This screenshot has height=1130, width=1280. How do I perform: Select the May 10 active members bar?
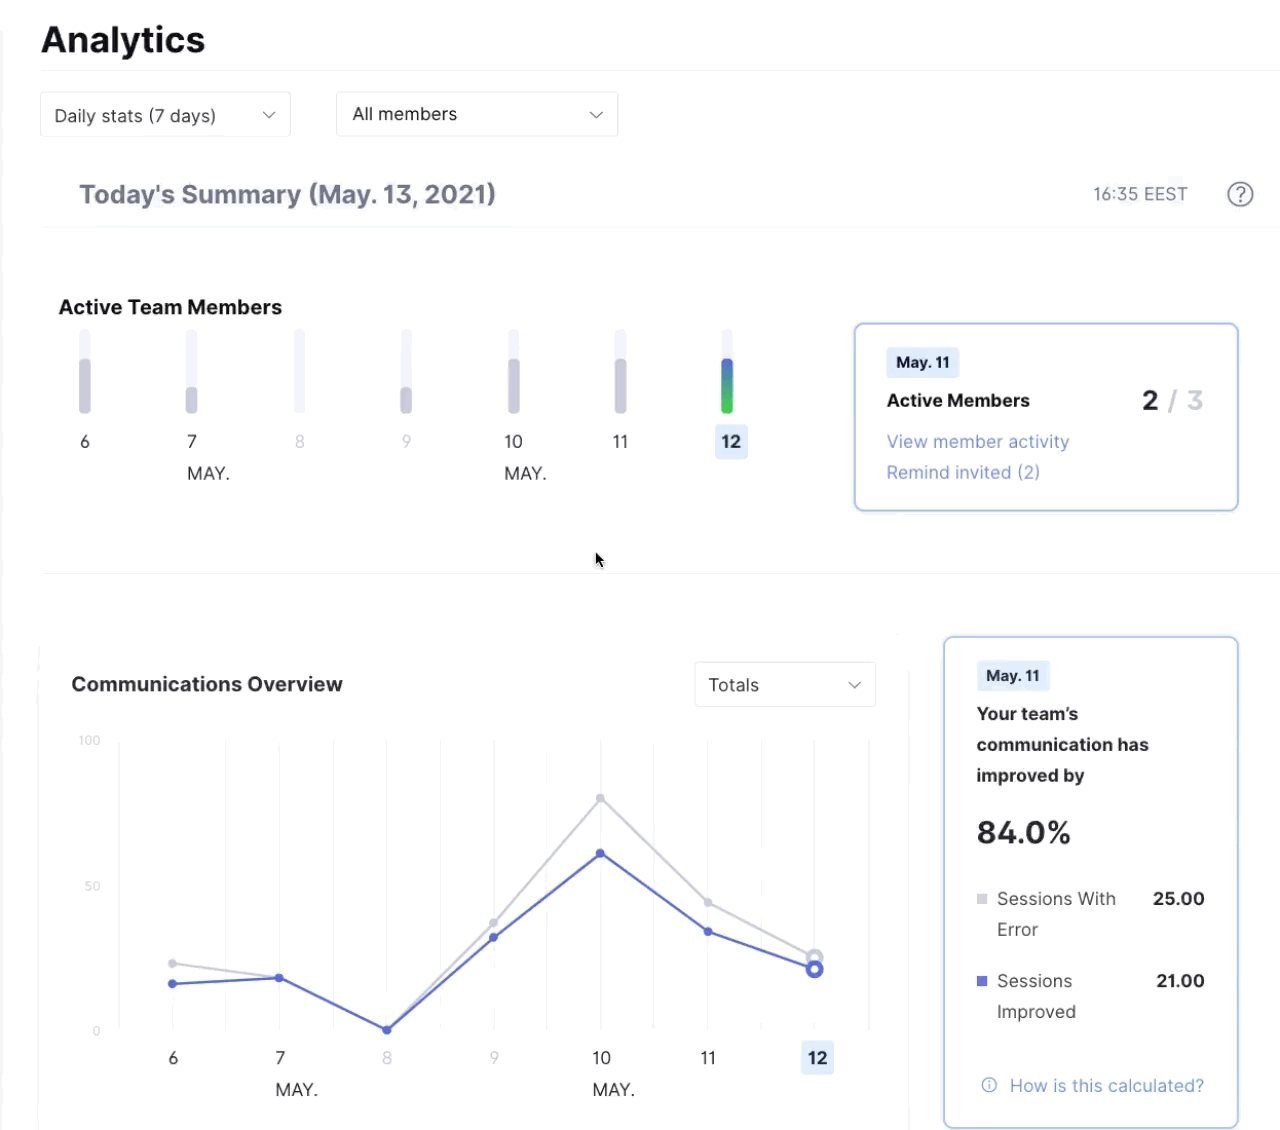pyautogui.click(x=513, y=385)
